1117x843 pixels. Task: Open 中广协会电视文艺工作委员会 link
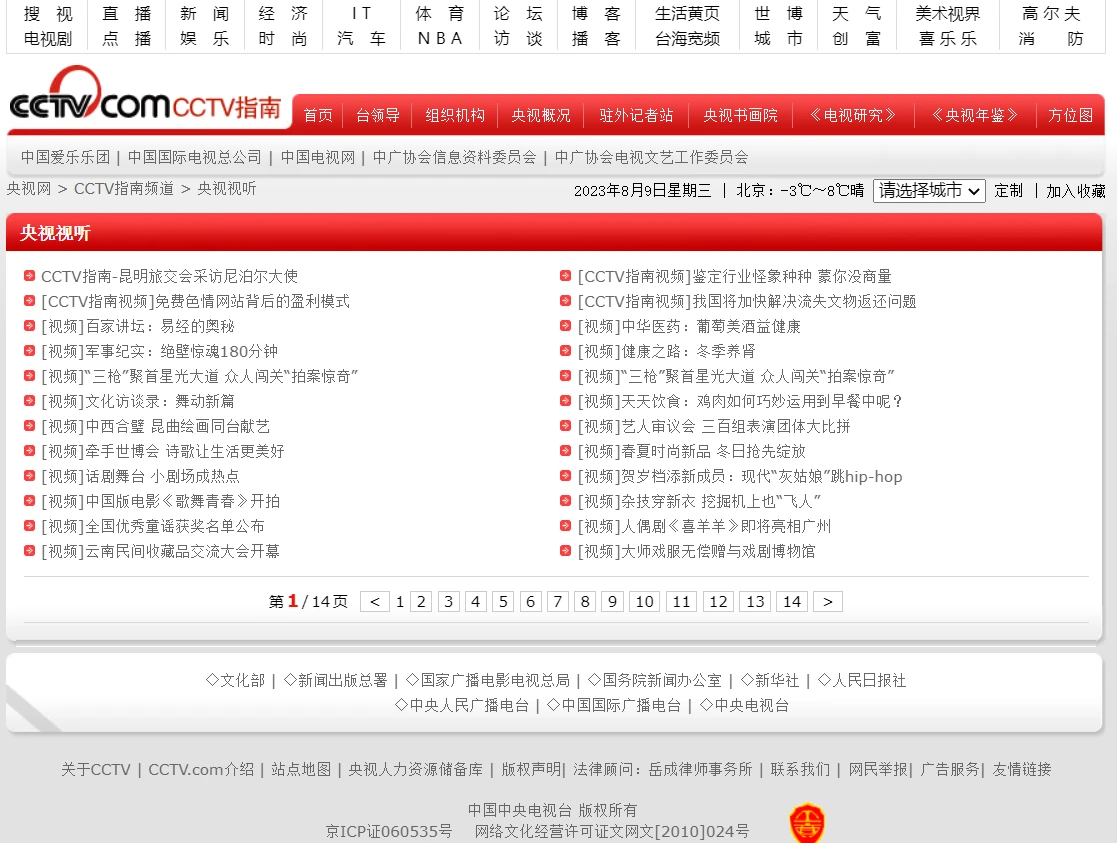(x=651, y=157)
